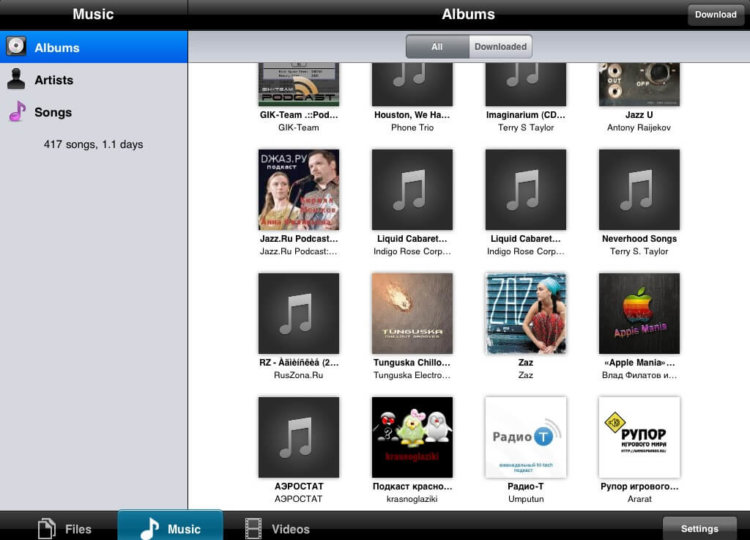Click the 'Jazz U' album title
Screen dimensions: 750x540
(x=639, y=115)
